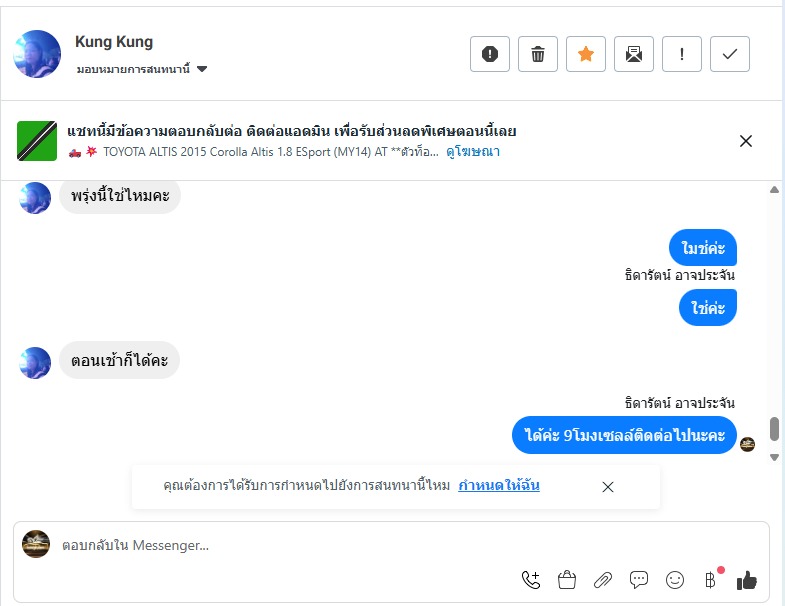Click the phone call request icon
The height and width of the screenshot is (606, 785).
click(531, 580)
